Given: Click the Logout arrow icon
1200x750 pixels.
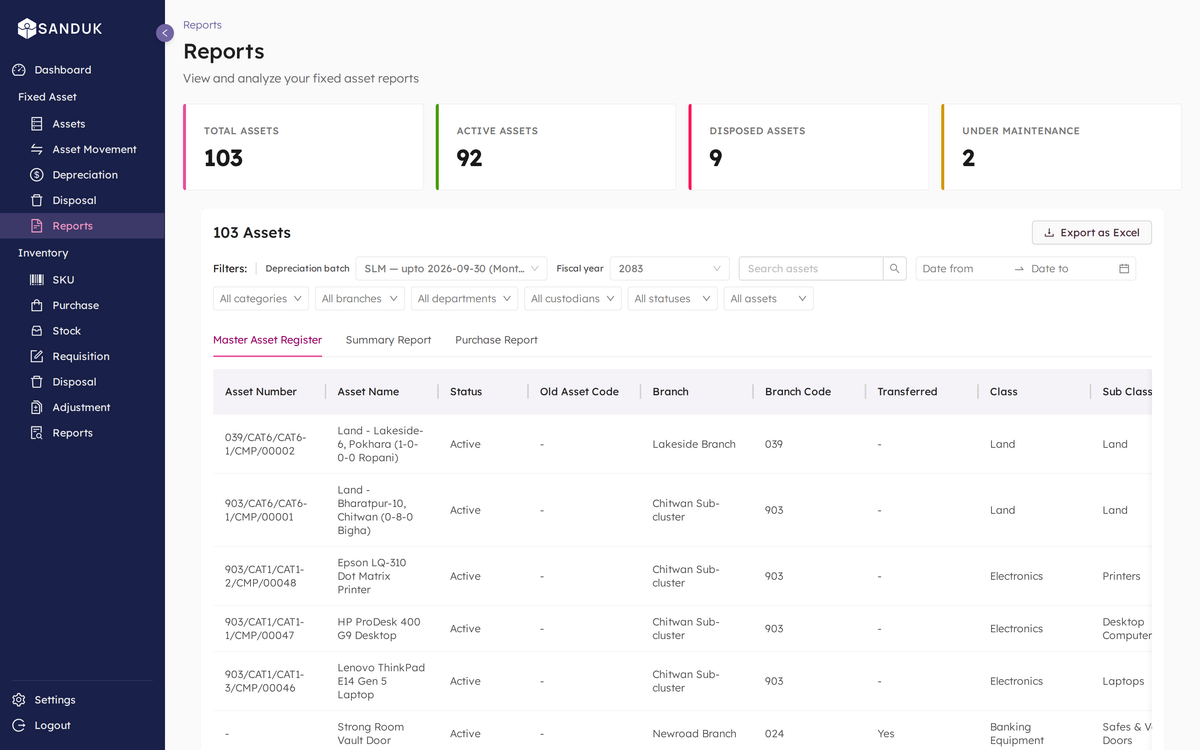Looking at the screenshot, I should (x=19, y=725).
